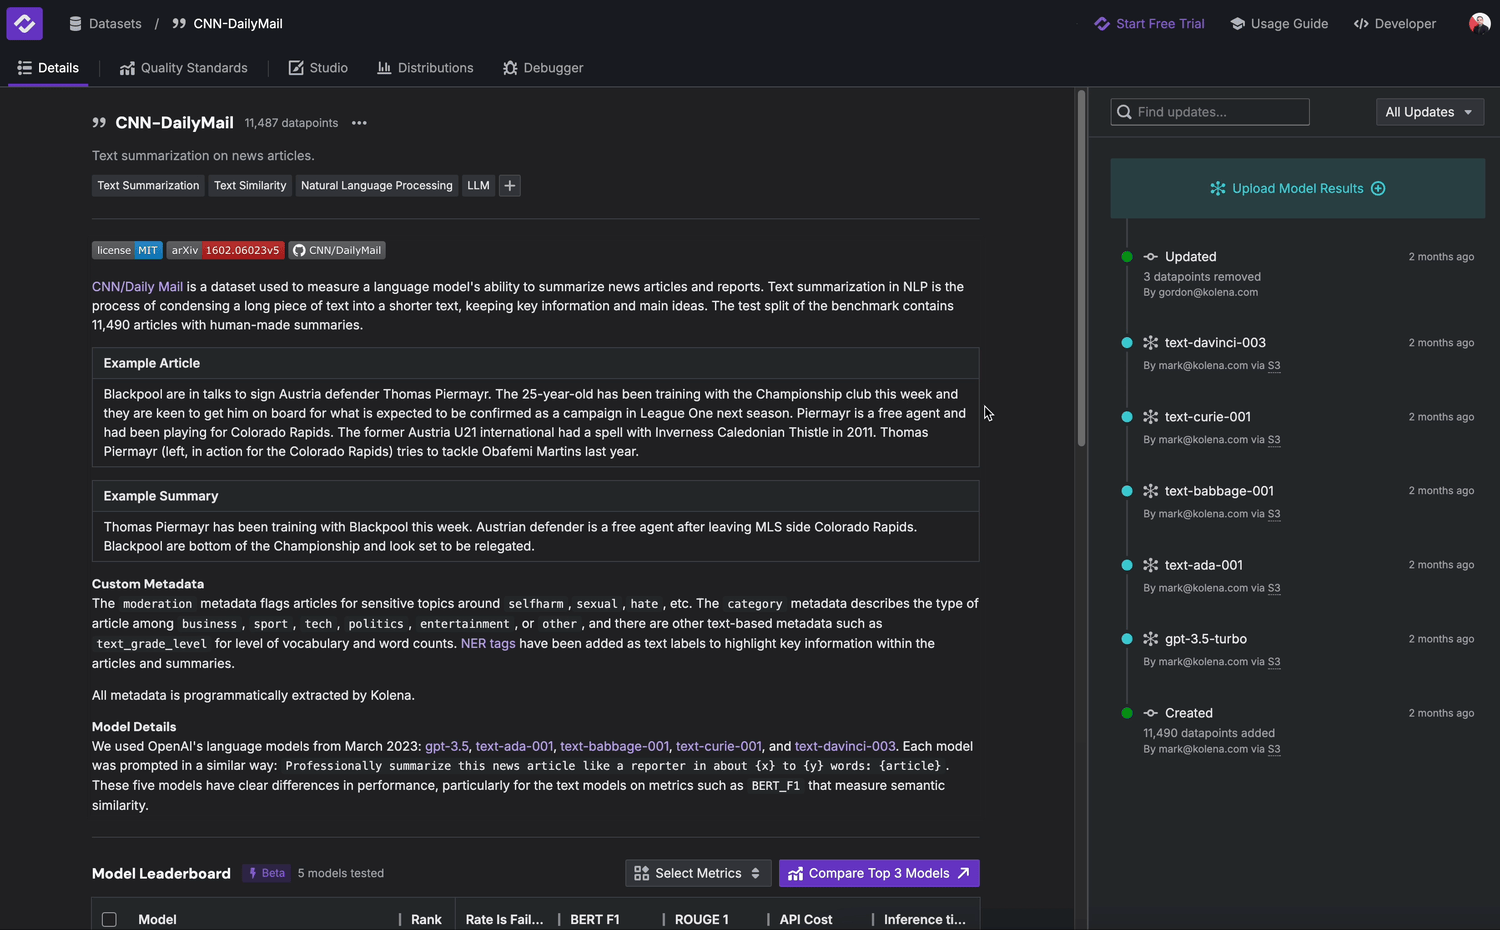Click the MIT license badge
The height and width of the screenshot is (930, 1500).
point(127,250)
